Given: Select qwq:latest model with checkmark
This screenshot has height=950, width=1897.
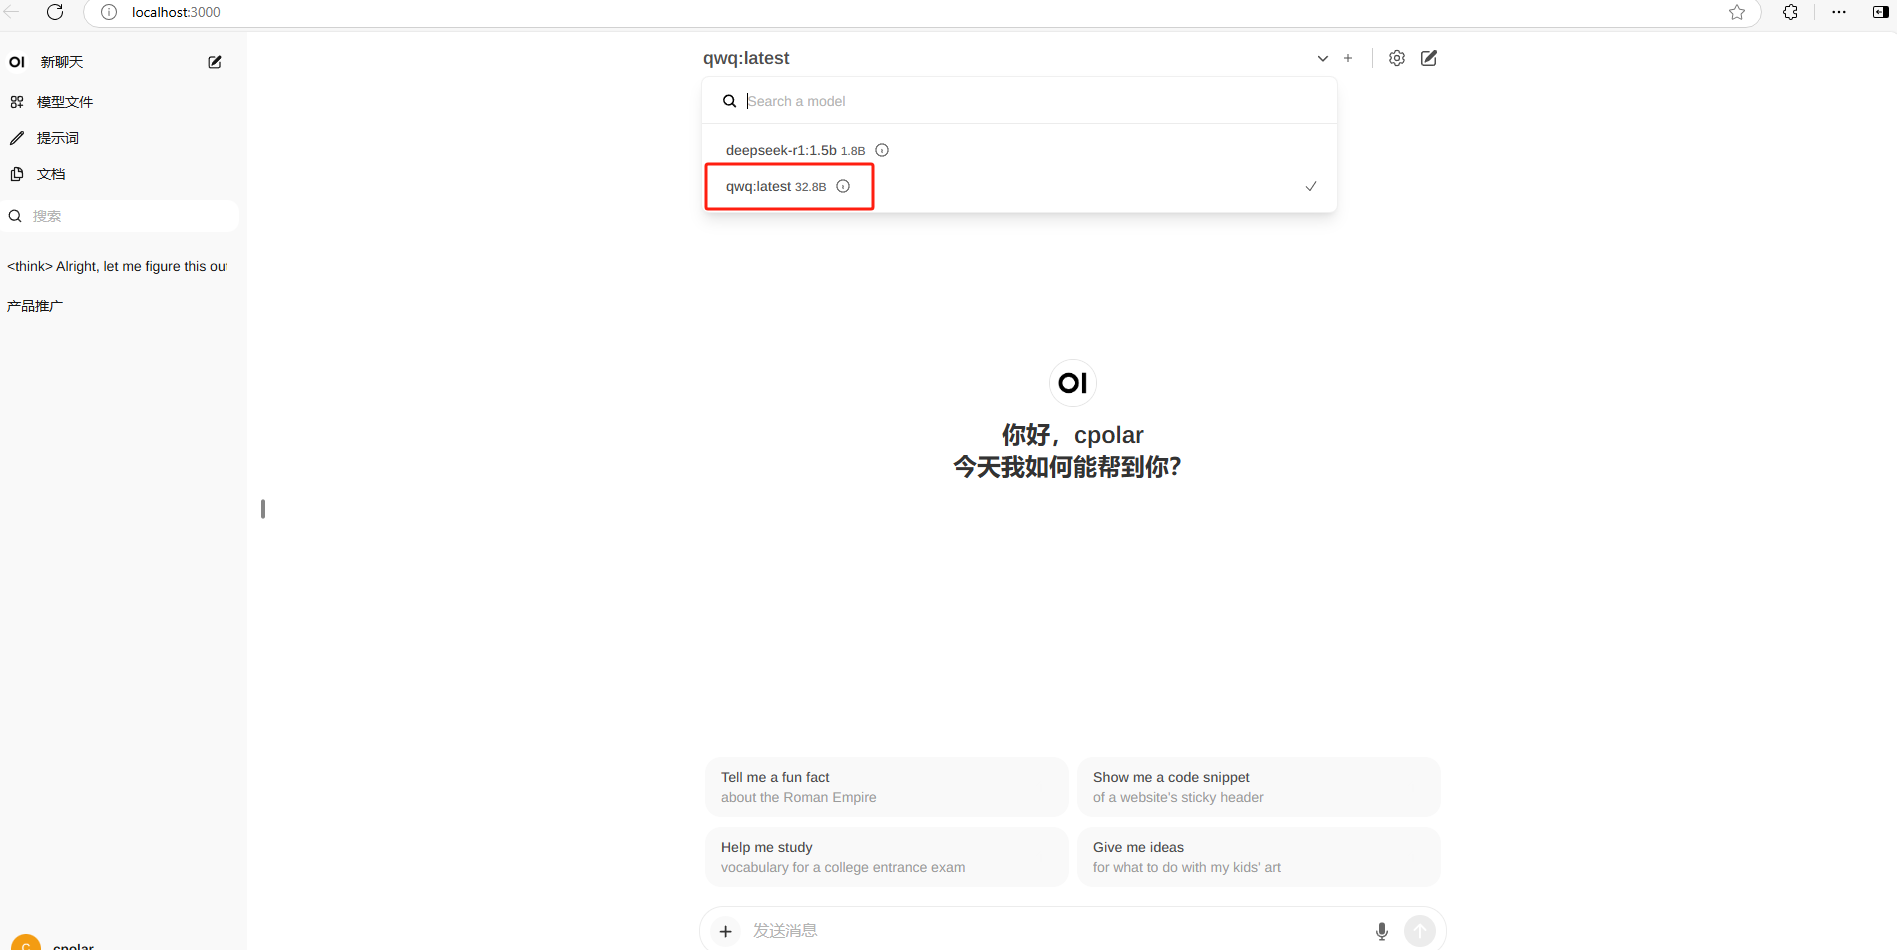Looking at the screenshot, I should 1310,186.
